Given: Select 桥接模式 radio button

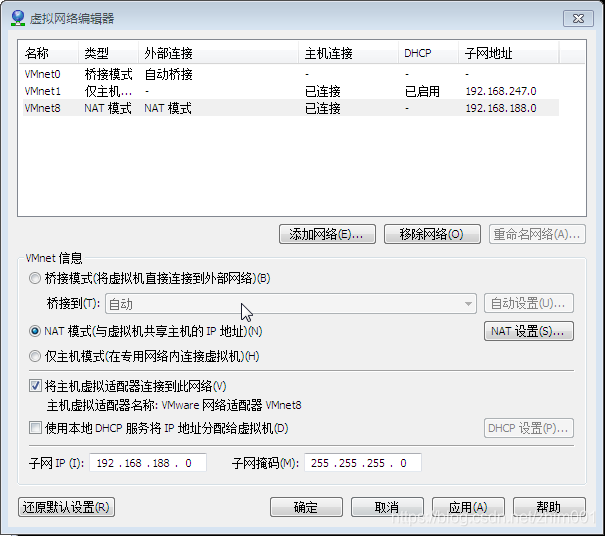Looking at the screenshot, I should pyautogui.click(x=35, y=278).
